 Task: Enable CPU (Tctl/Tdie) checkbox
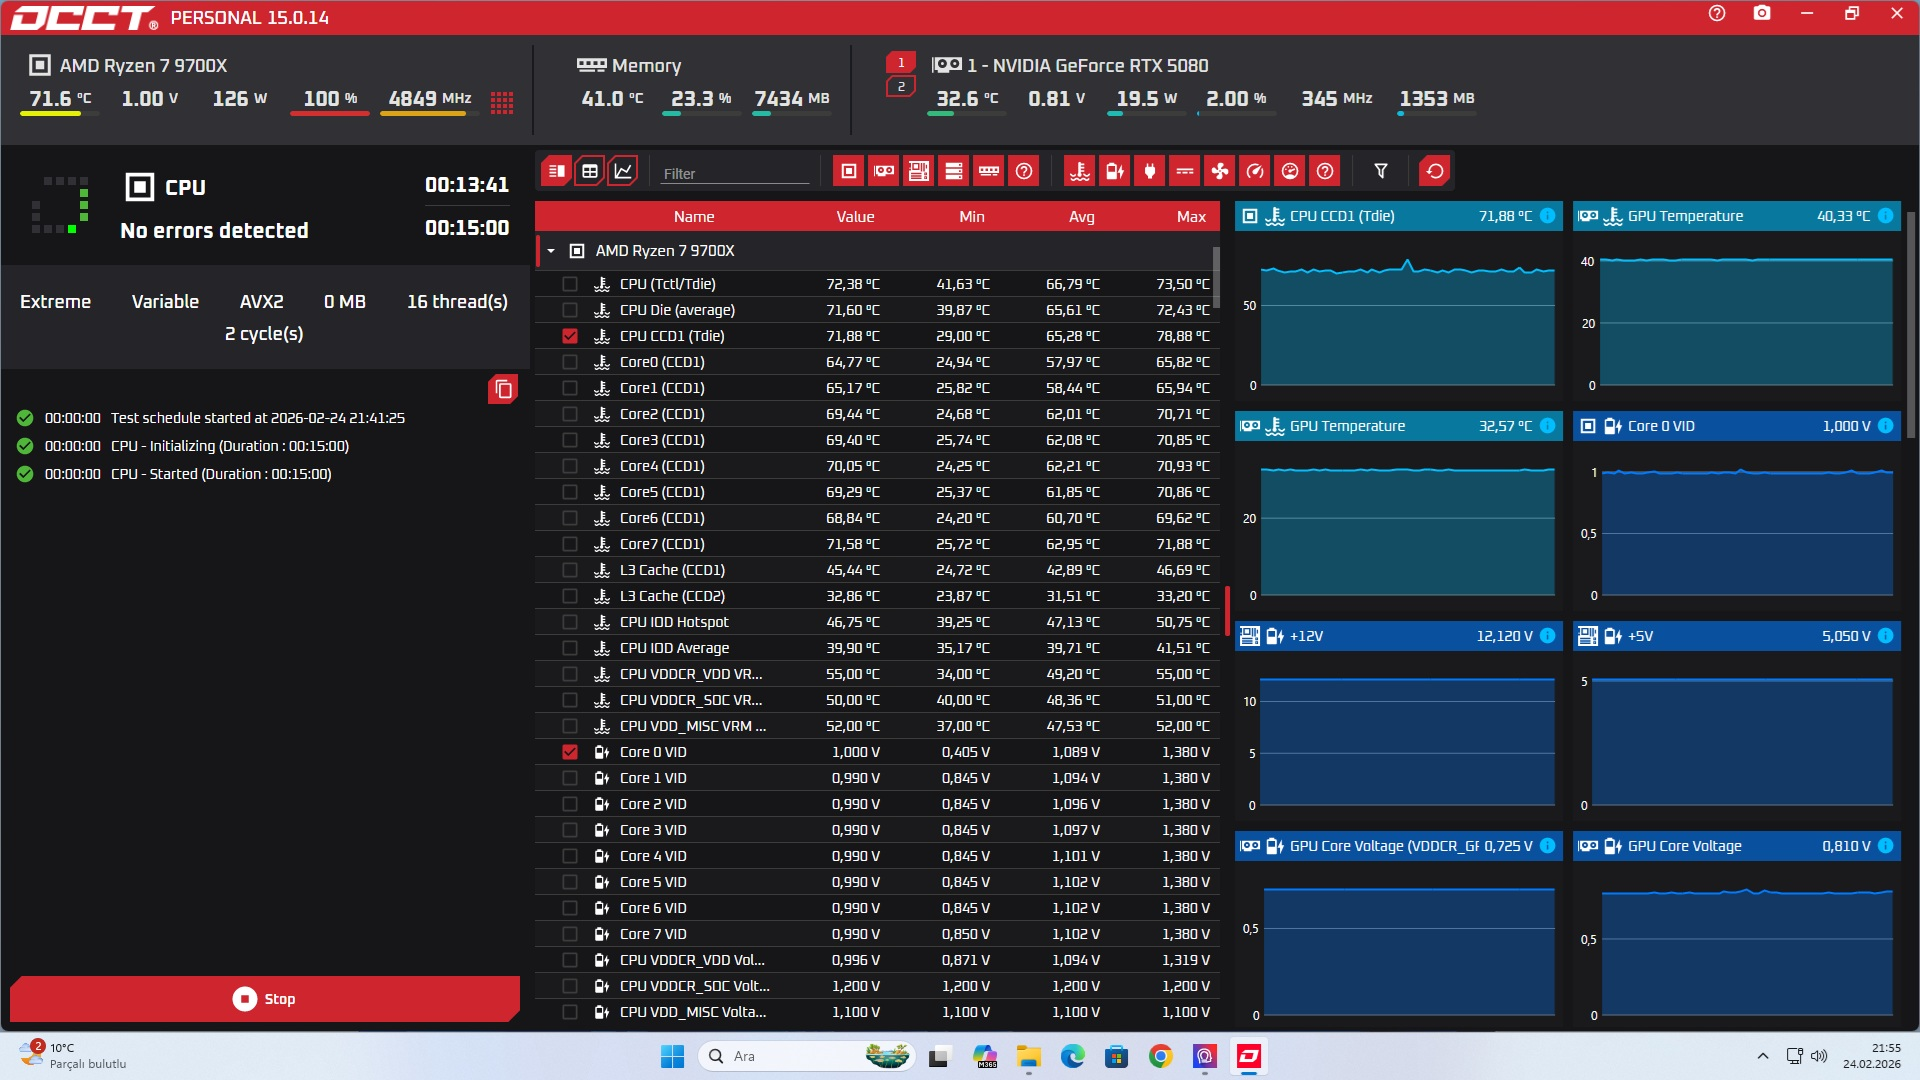(570, 284)
